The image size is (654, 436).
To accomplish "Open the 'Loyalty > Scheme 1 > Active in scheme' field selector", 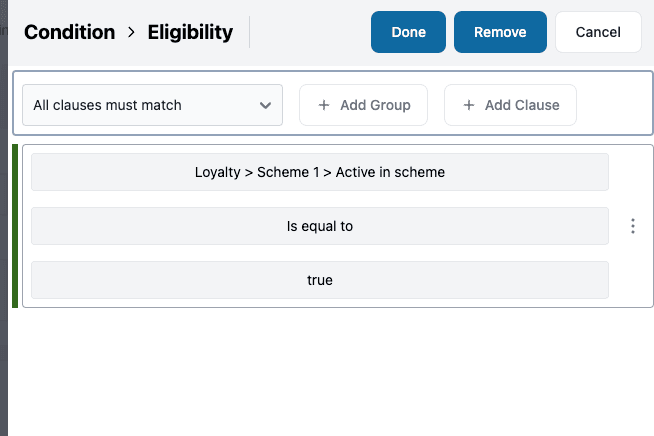I will [x=320, y=172].
